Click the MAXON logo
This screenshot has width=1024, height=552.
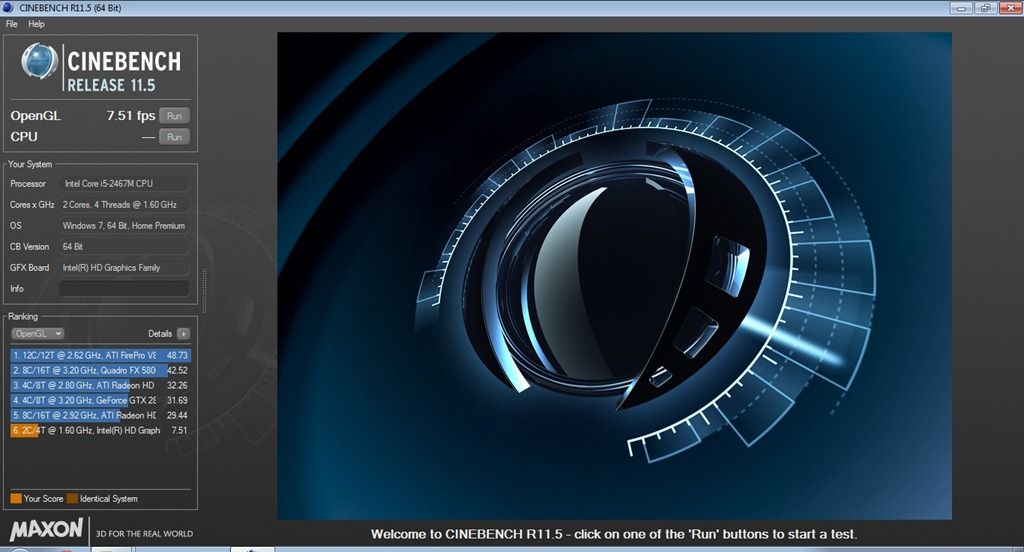click(46, 530)
